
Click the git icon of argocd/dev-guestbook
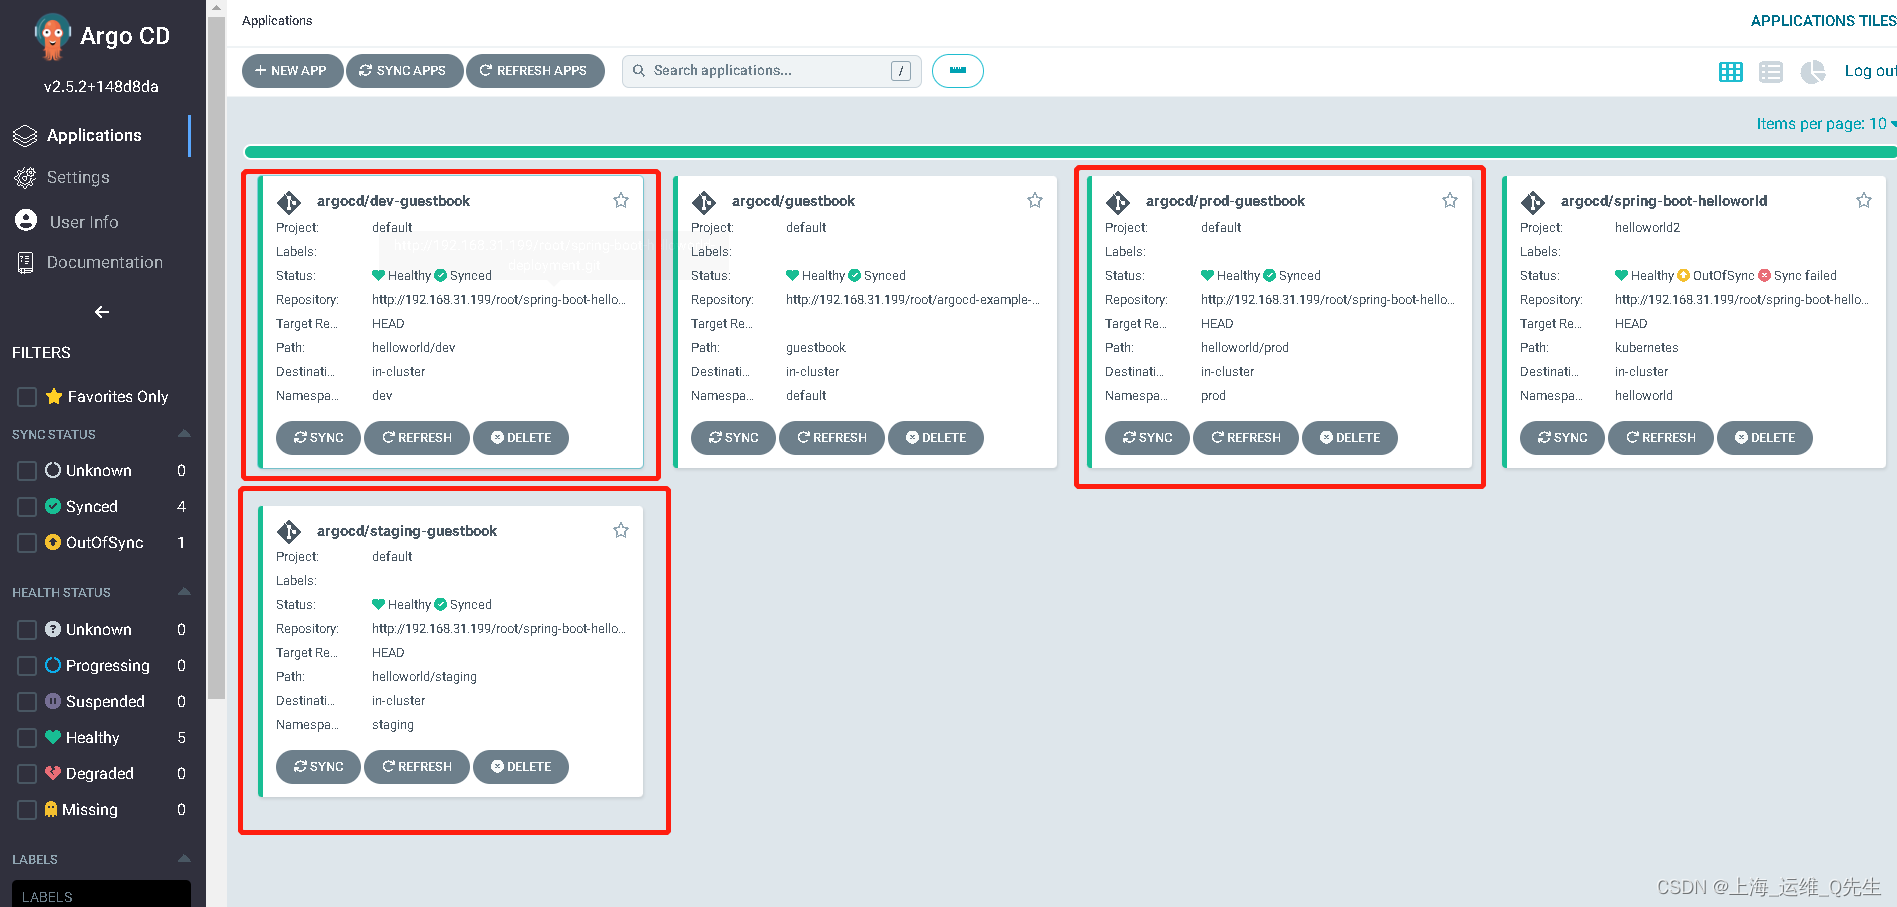pyautogui.click(x=289, y=202)
